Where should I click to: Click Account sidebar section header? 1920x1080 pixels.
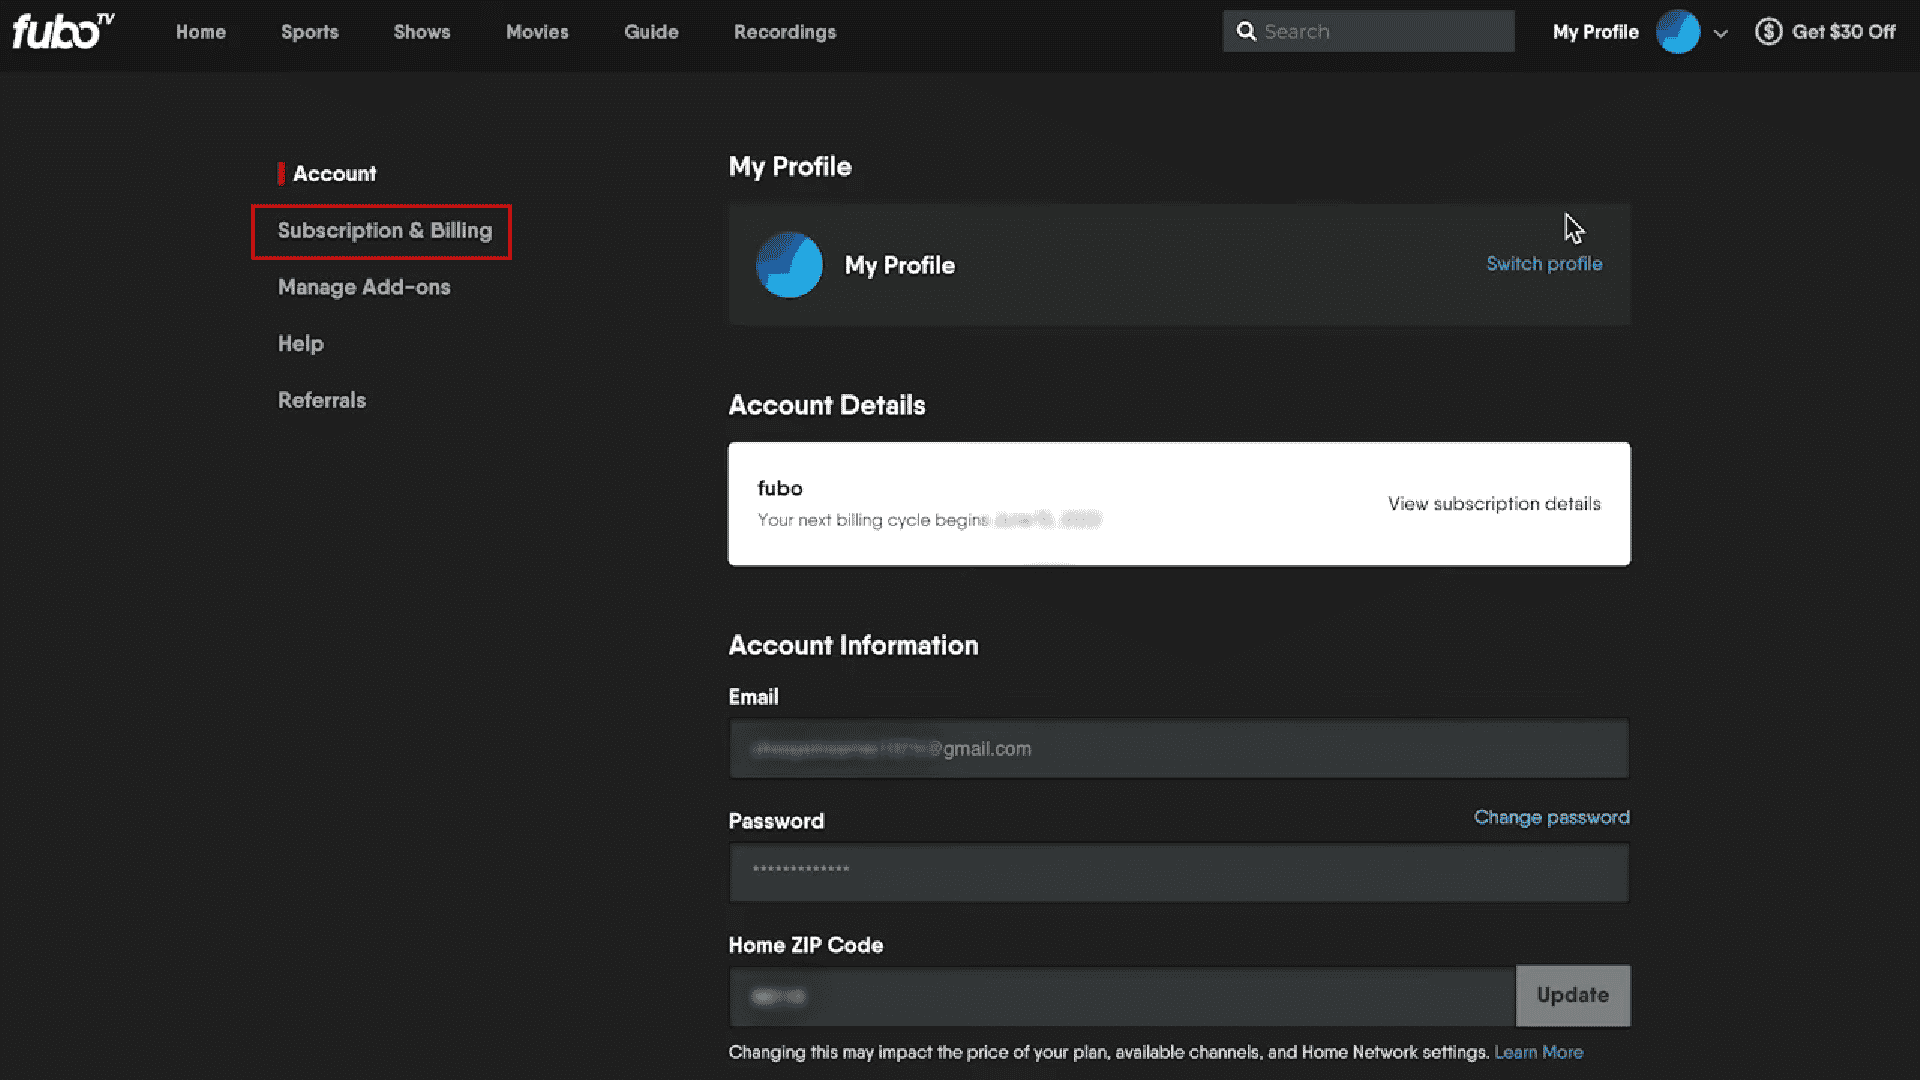pos(334,173)
